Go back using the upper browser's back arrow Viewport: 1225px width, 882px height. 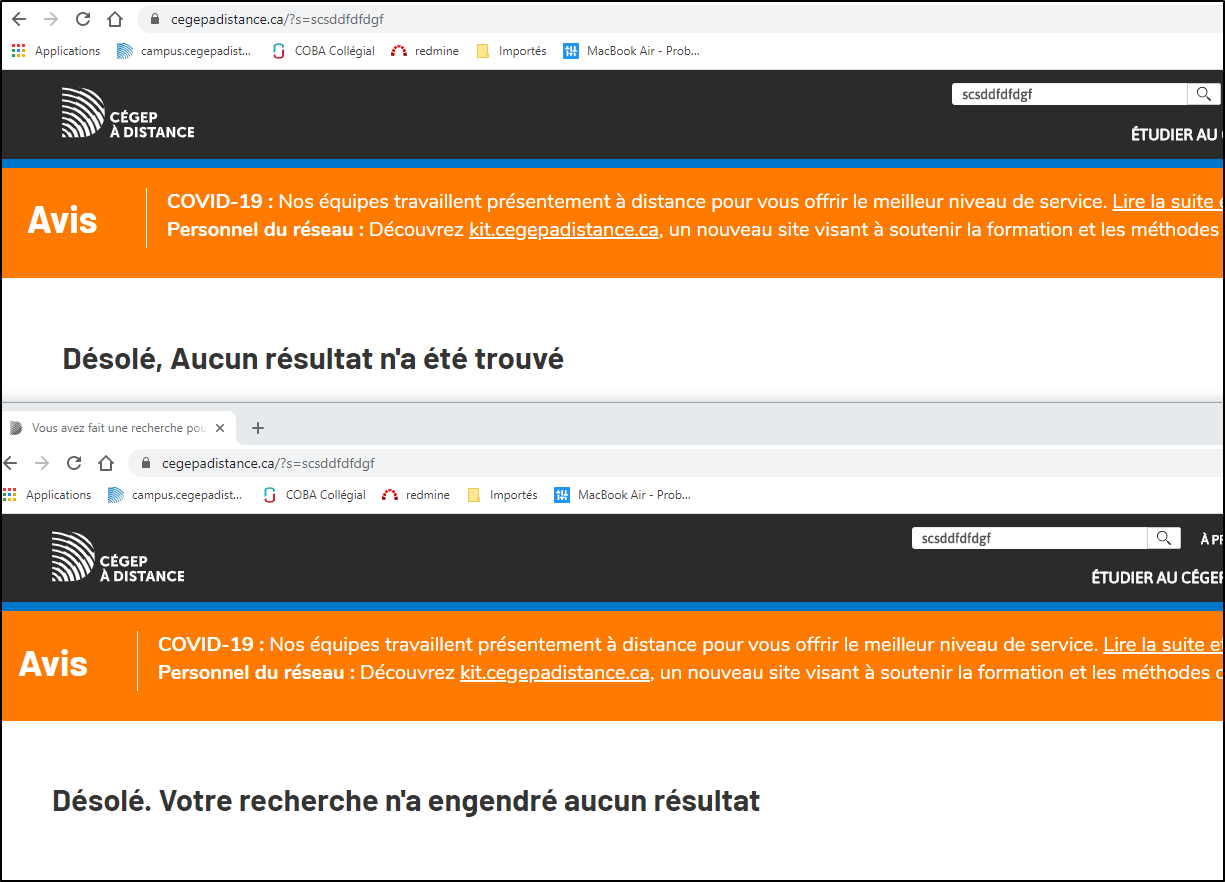(x=19, y=19)
